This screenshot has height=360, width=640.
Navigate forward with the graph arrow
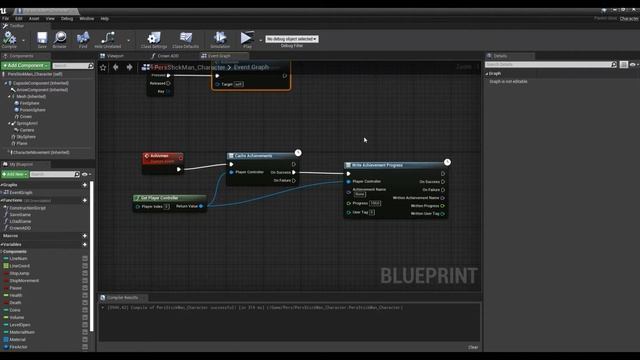pos(129,67)
